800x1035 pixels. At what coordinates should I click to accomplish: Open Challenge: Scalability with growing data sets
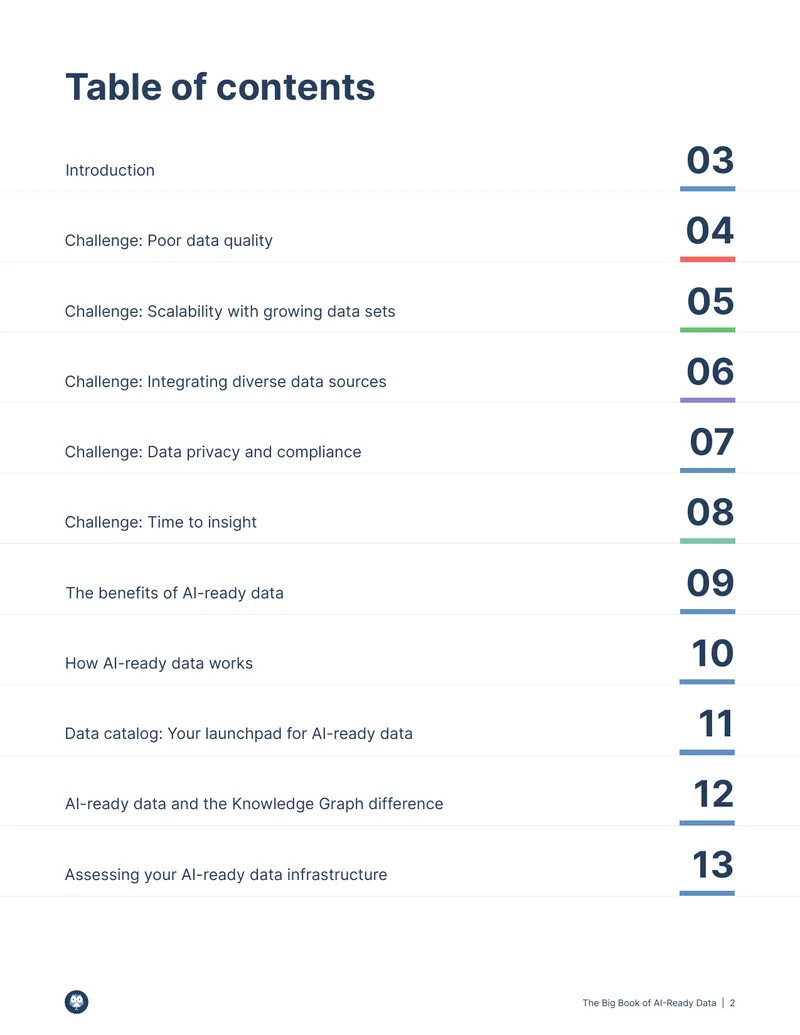tap(230, 312)
